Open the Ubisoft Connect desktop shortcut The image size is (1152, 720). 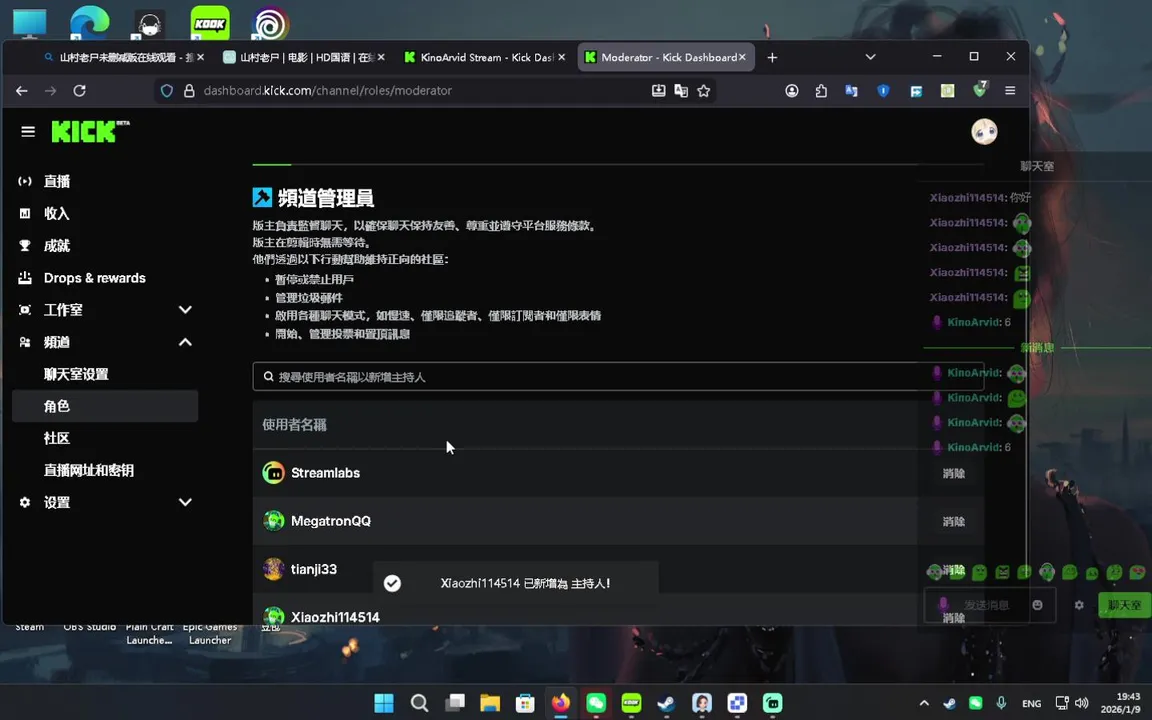(270, 23)
